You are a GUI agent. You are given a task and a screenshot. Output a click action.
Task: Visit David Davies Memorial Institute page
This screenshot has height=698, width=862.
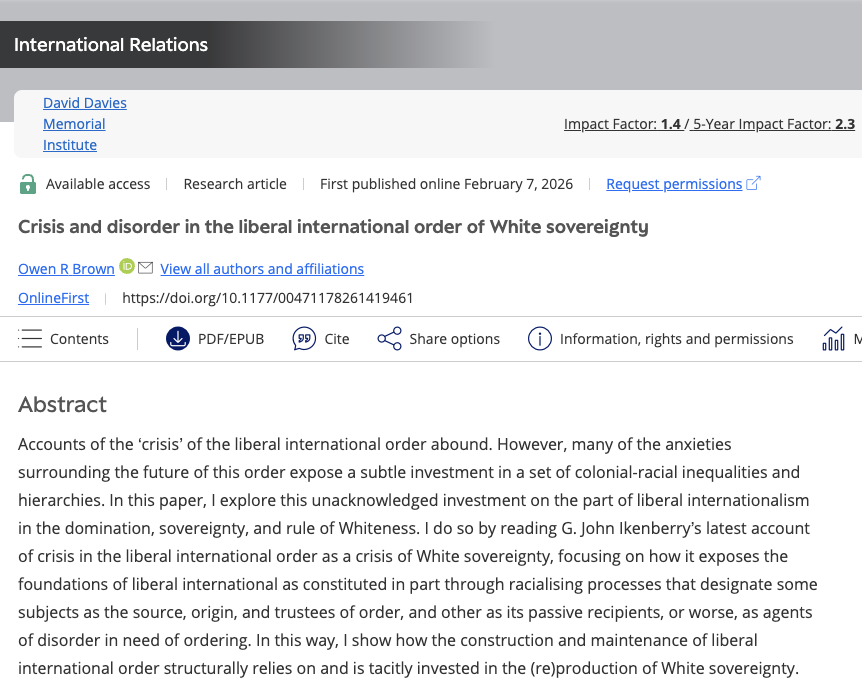click(84, 123)
